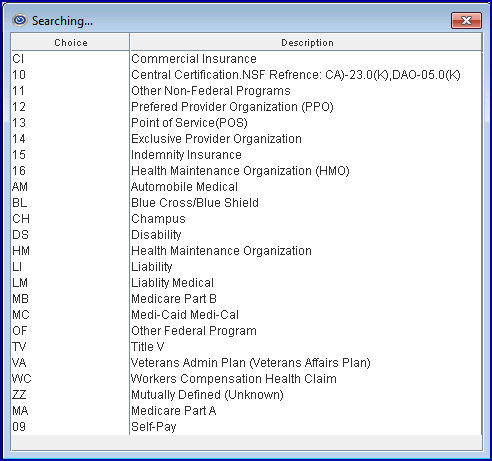Select Point of Service(POS) row
Screen dimensions: 492x461
[x=247, y=123]
